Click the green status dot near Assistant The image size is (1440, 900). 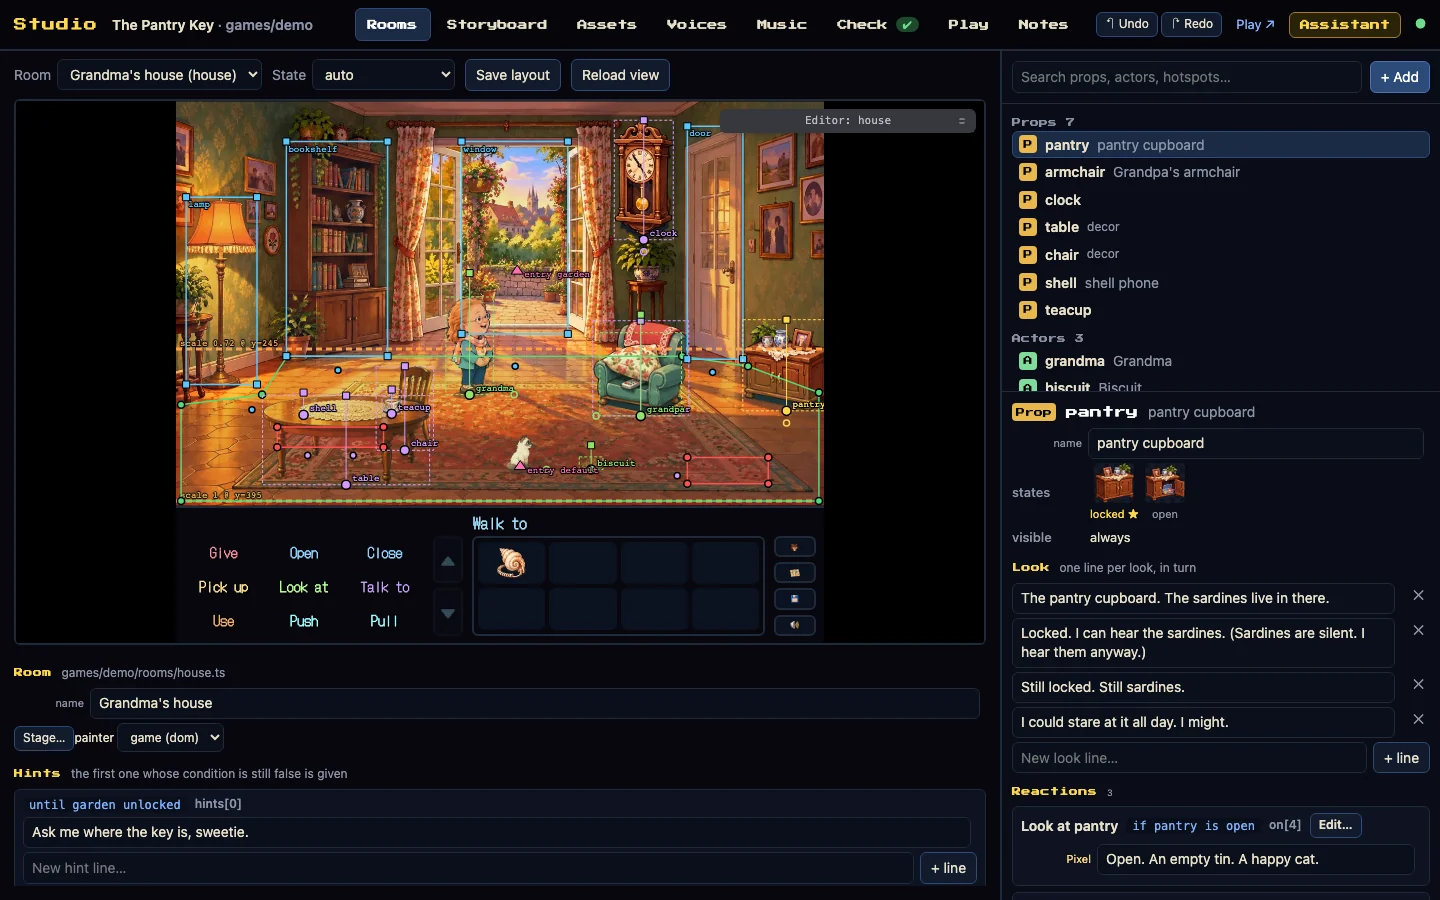point(1420,24)
